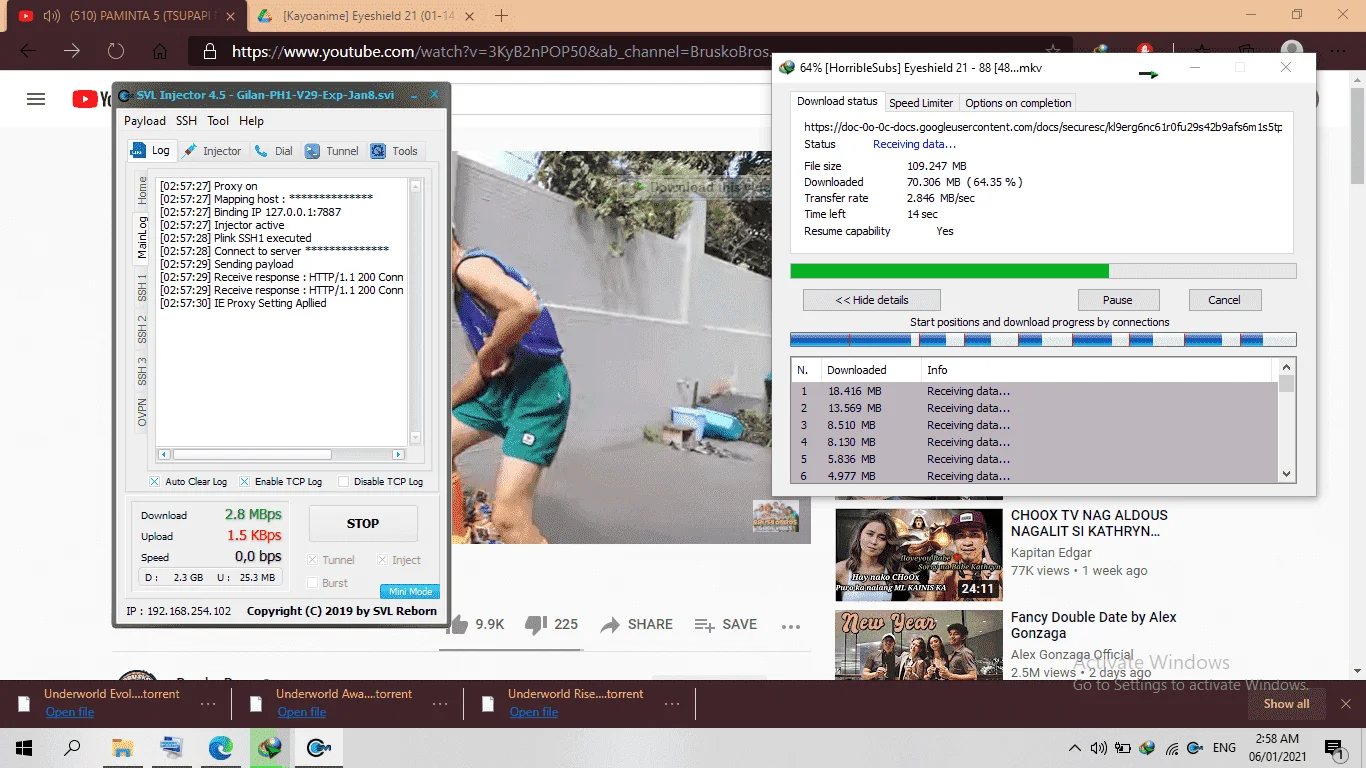Toggle the Inject checkbox in SVL Injector
This screenshot has height=768, width=1366.
tap(382, 560)
